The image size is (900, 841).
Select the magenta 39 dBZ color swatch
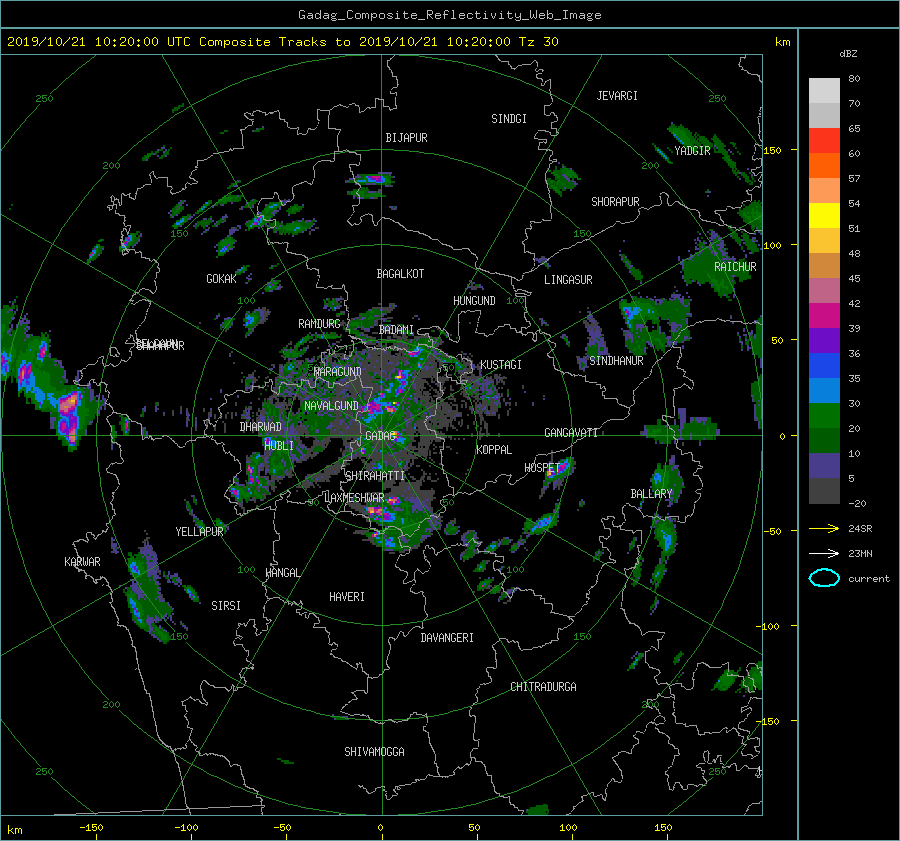824,316
